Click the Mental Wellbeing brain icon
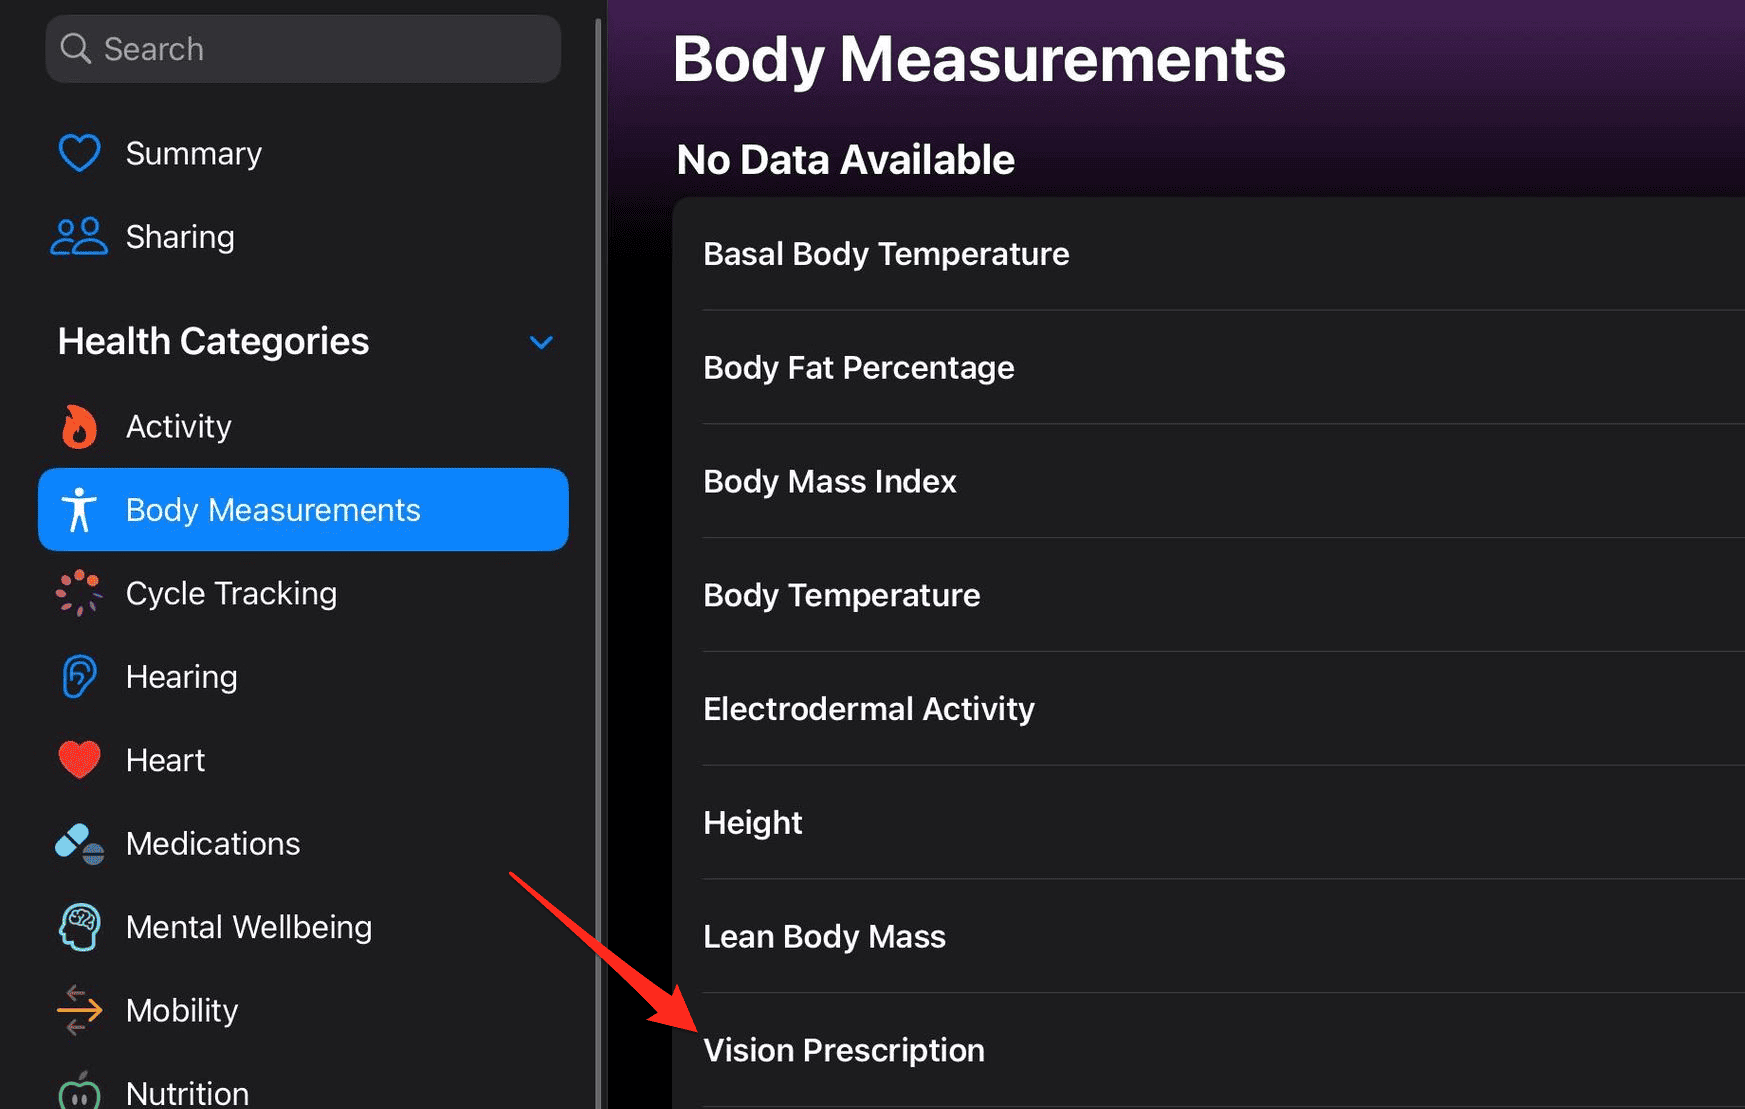 (x=79, y=927)
